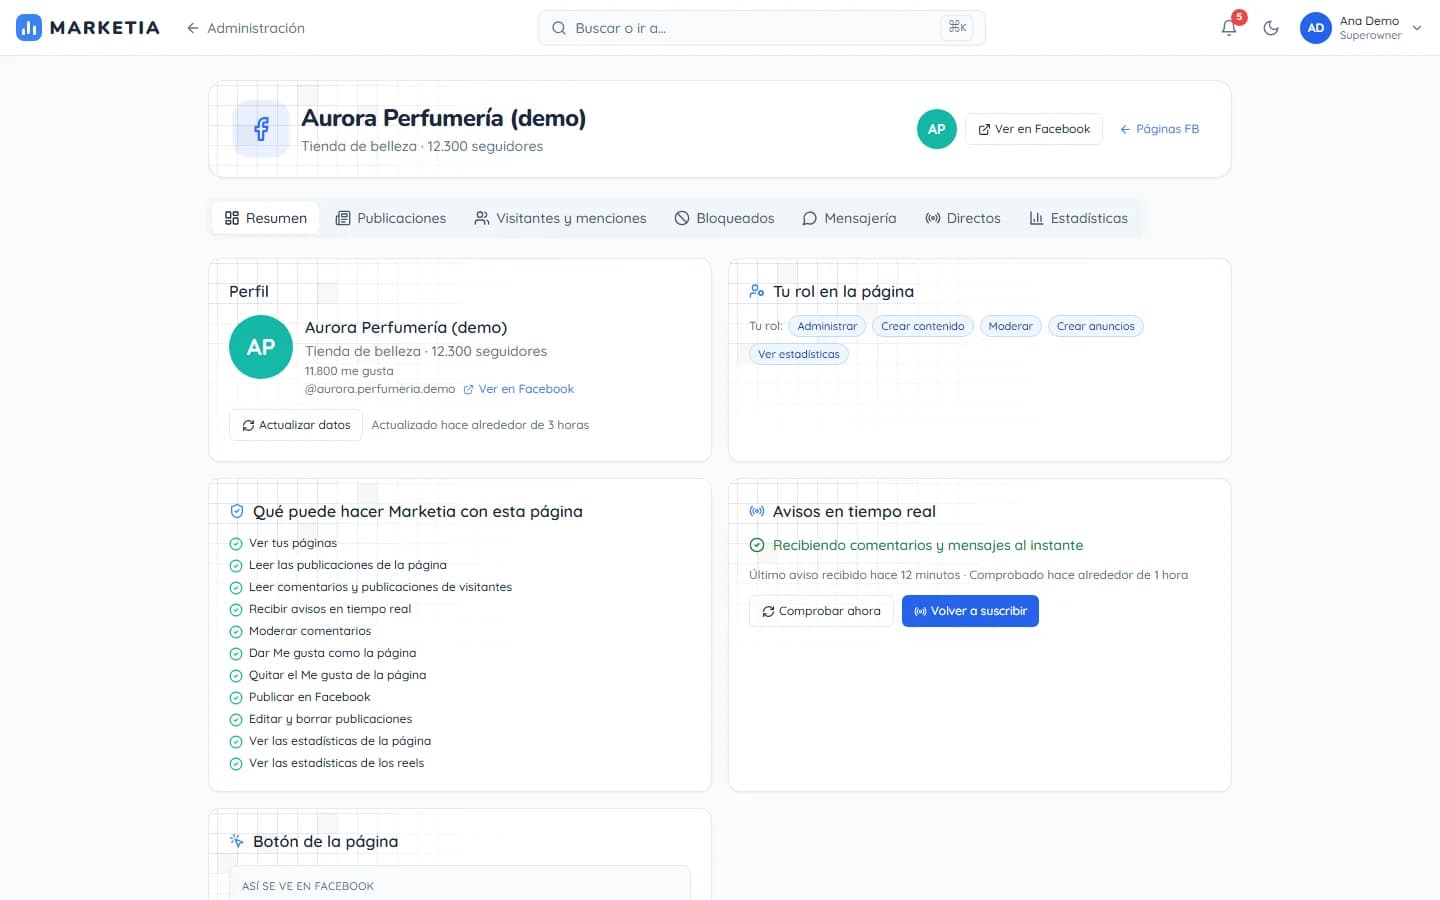Click green check beside 'Recibiendo comentarios'
Screen dimensions: 1440x900
(757, 545)
